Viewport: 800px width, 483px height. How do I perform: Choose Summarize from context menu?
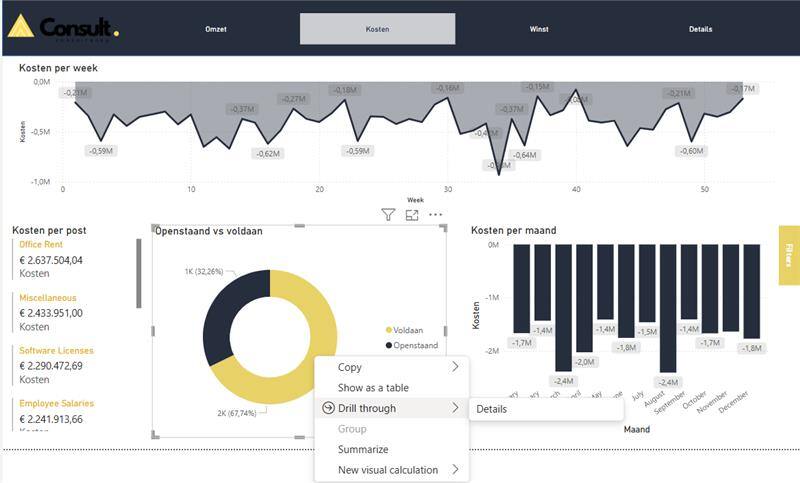tap(363, 450)
